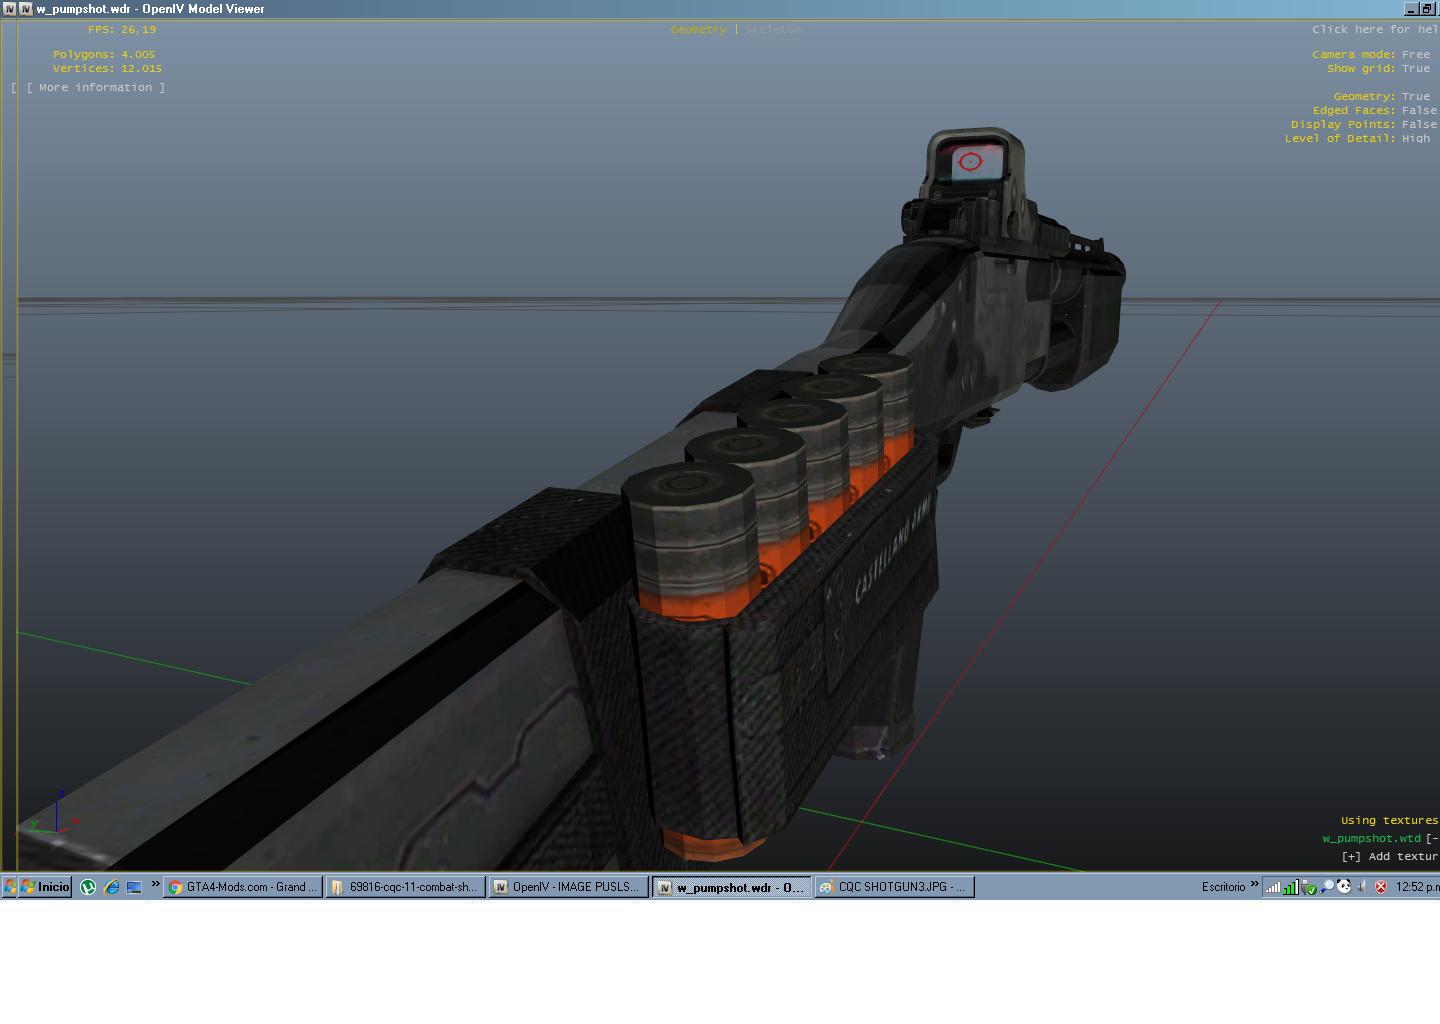Click the 'Using textures' label

(1389, 820)
